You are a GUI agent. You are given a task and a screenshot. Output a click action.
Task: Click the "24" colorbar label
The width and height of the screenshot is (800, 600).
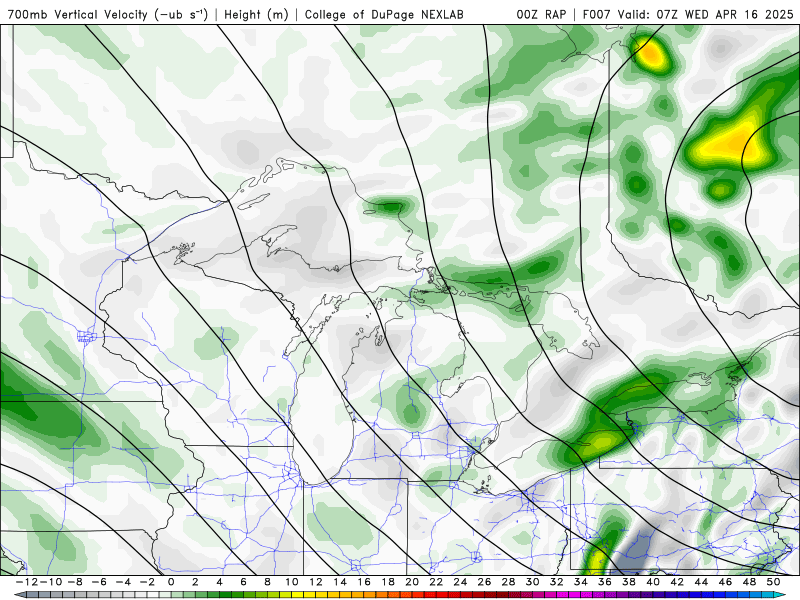[460, 582]
